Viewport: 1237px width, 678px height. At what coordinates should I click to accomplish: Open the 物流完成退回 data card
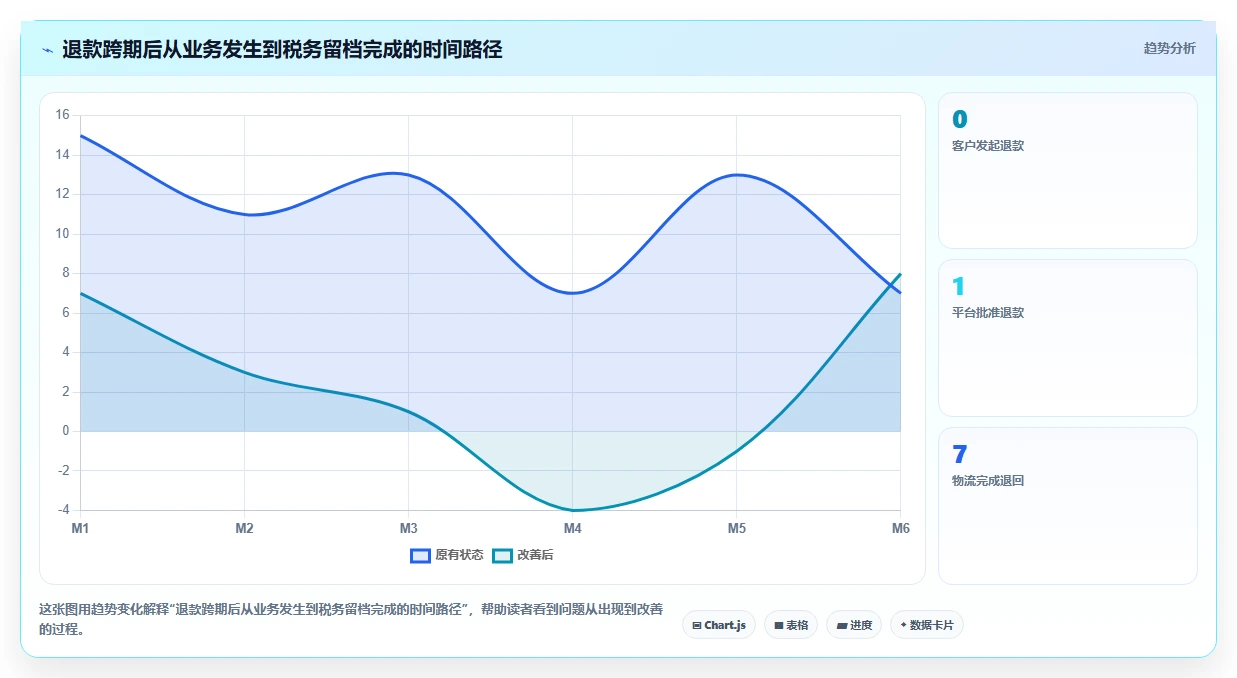coord(1067,506)
